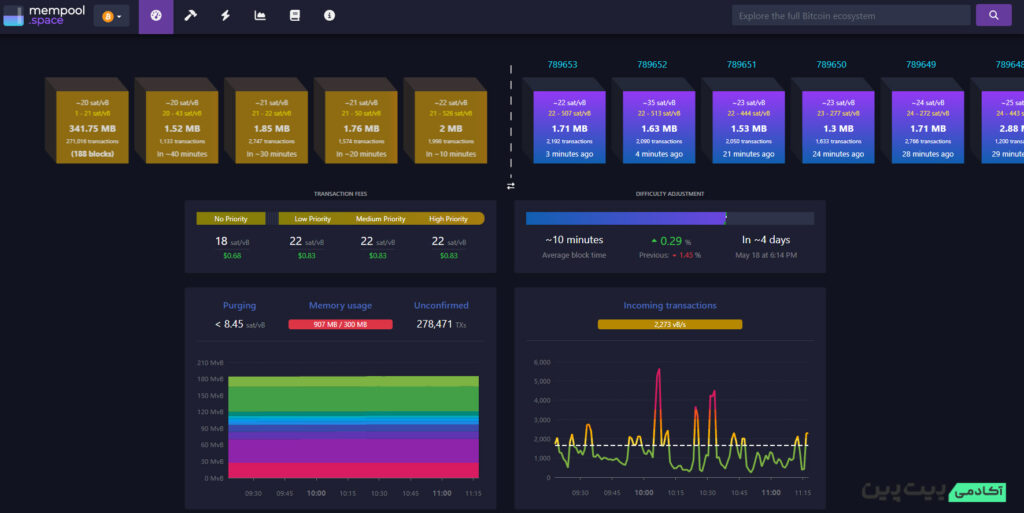Image resolution: width=1024 pixels, height=513 pixels.
Task: Click the Low Priority fee label
Action: tap(312, 219)
